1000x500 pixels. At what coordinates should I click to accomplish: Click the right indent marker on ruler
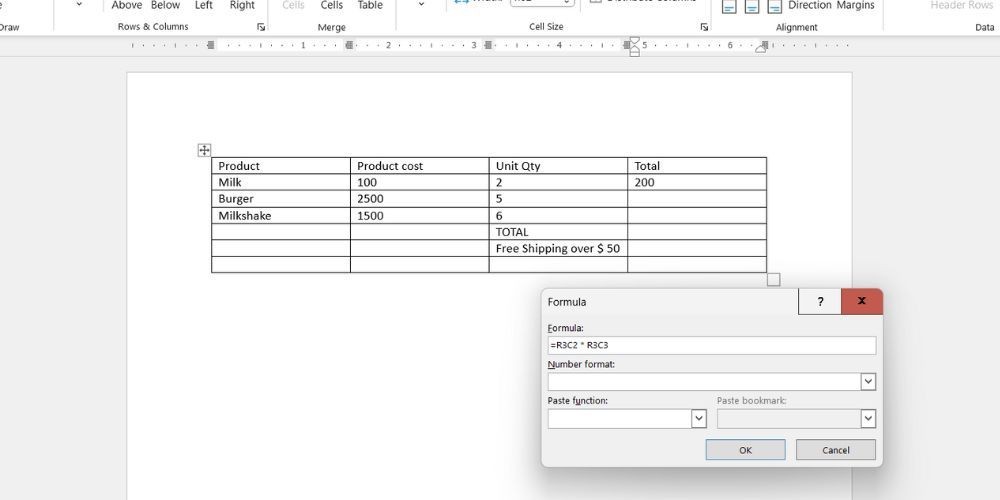[761, 48]
